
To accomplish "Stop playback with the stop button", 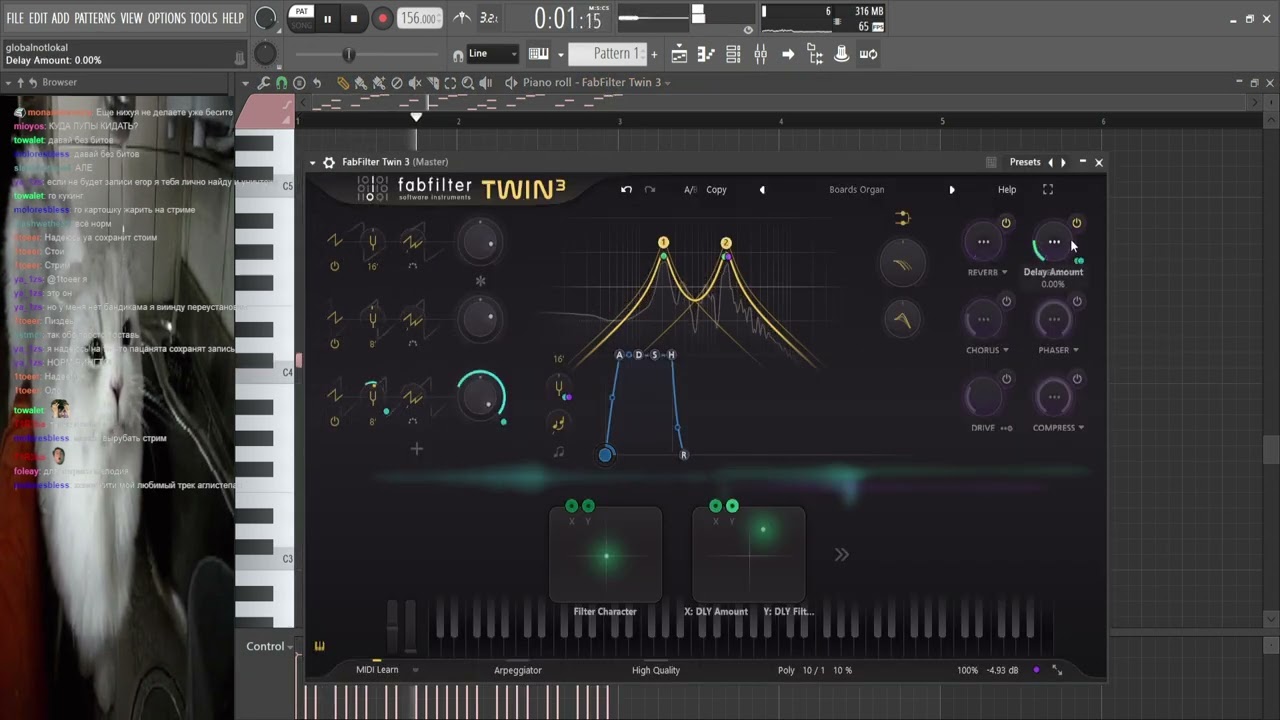I will click(354, 18).
